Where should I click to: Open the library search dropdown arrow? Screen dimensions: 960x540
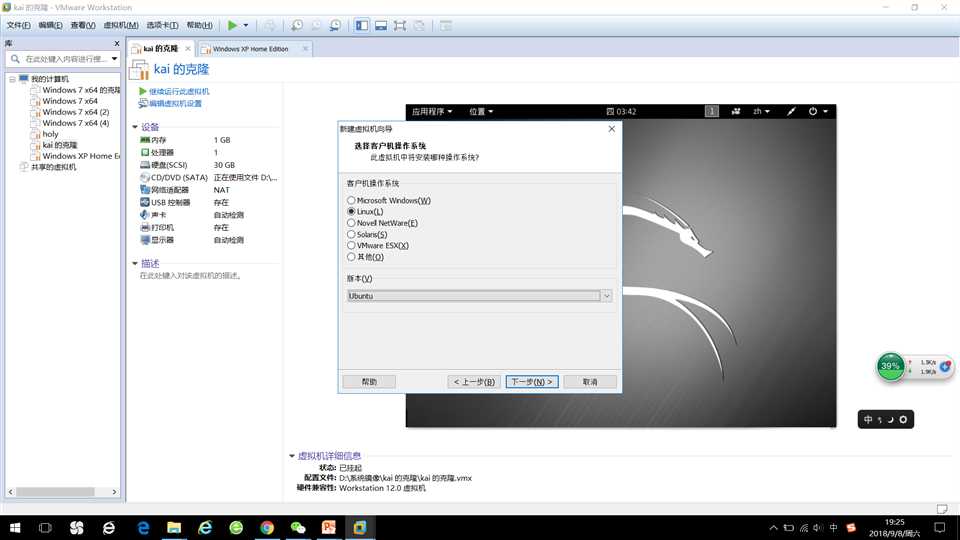[x=114, y=59]
